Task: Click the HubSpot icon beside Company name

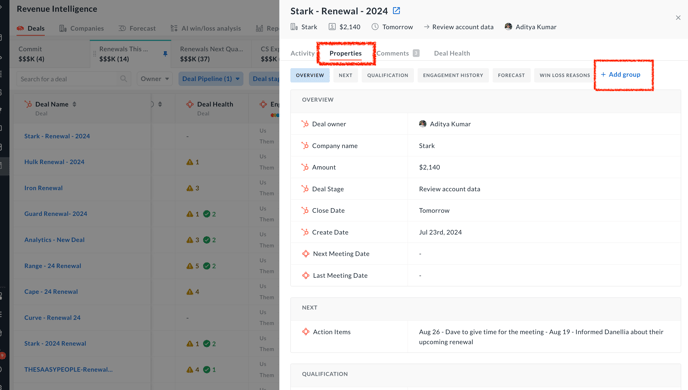Action: [x=305, y=145]
